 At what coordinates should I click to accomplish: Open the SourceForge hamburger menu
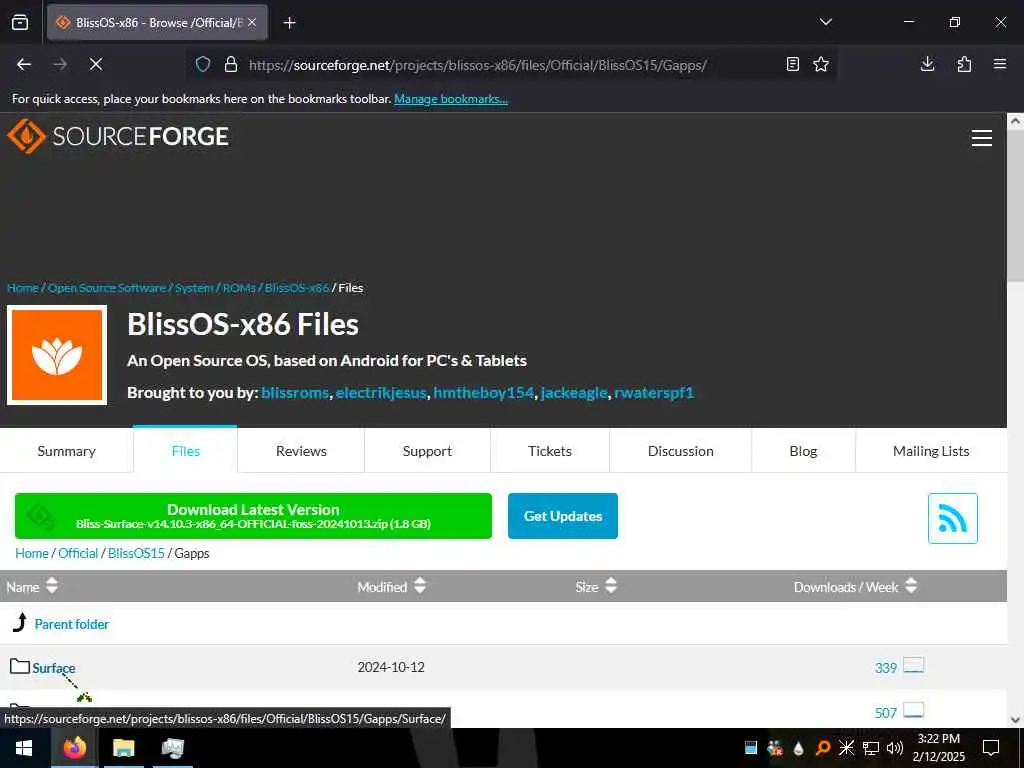pyautogui.click(x=982, y=138)
